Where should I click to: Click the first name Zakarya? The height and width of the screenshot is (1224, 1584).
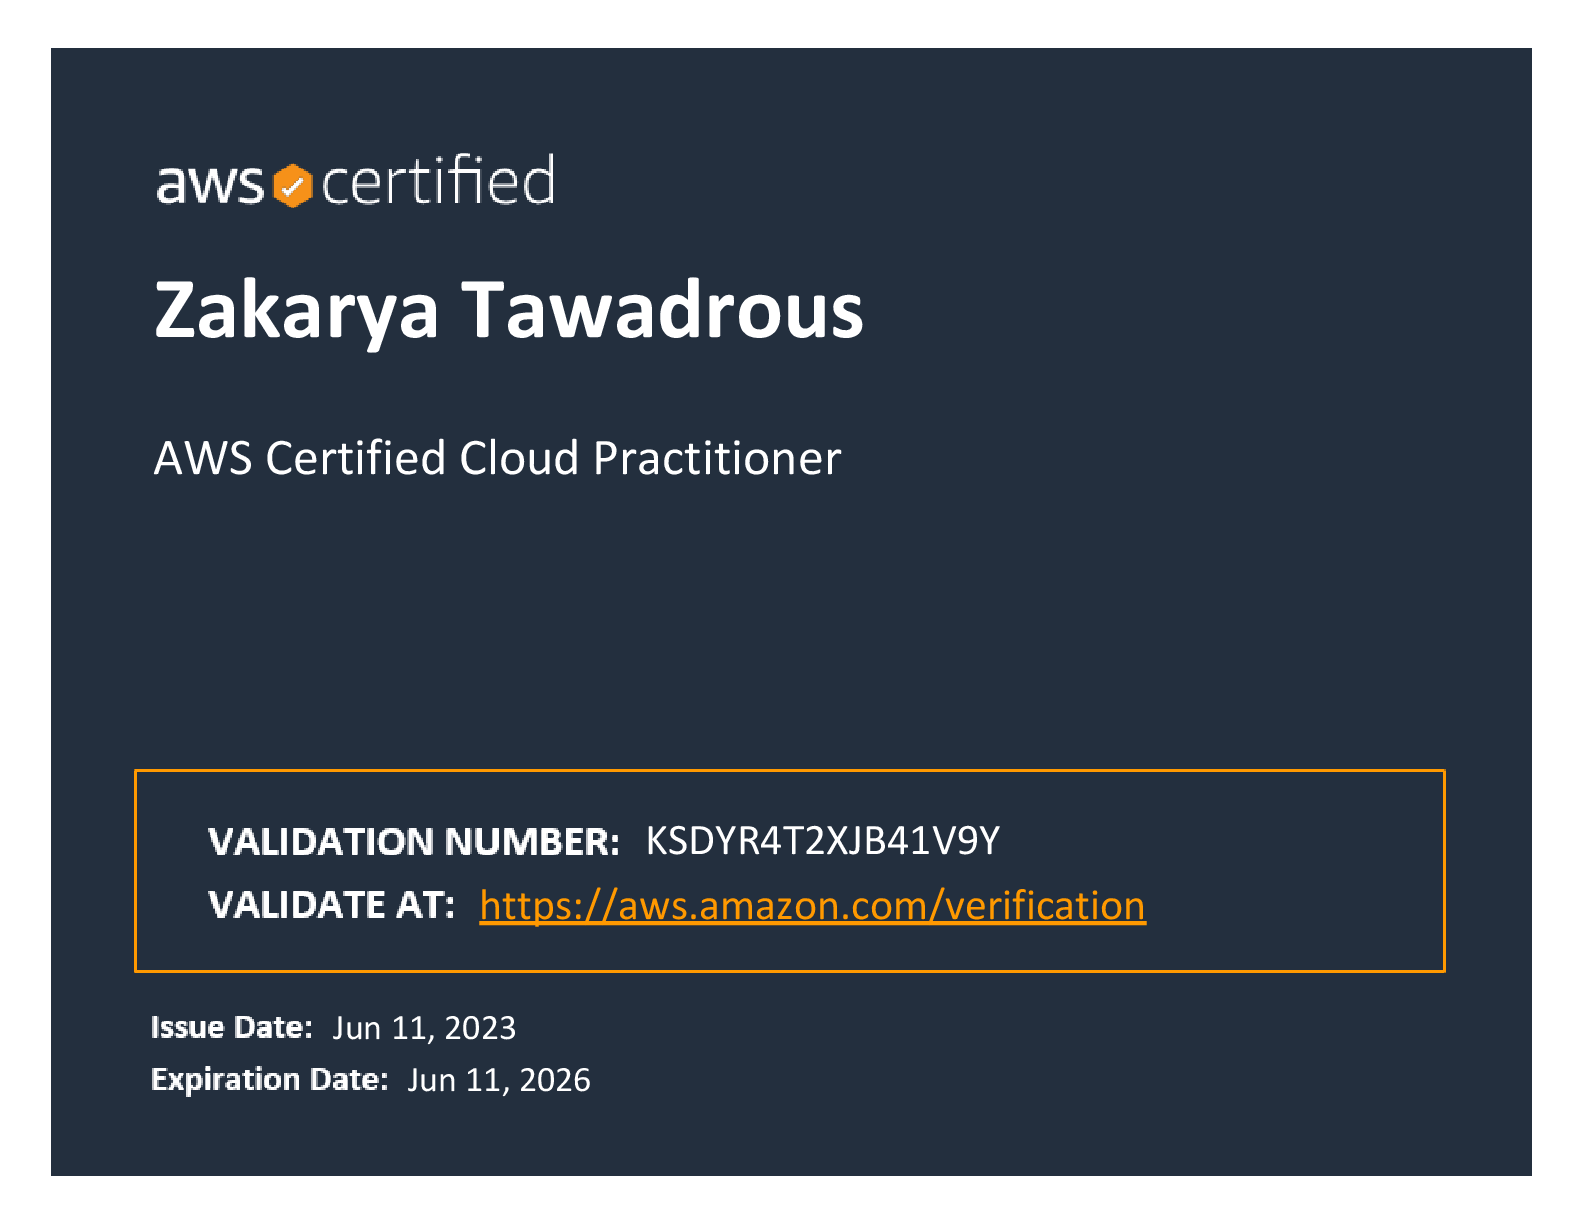[297, 310]
